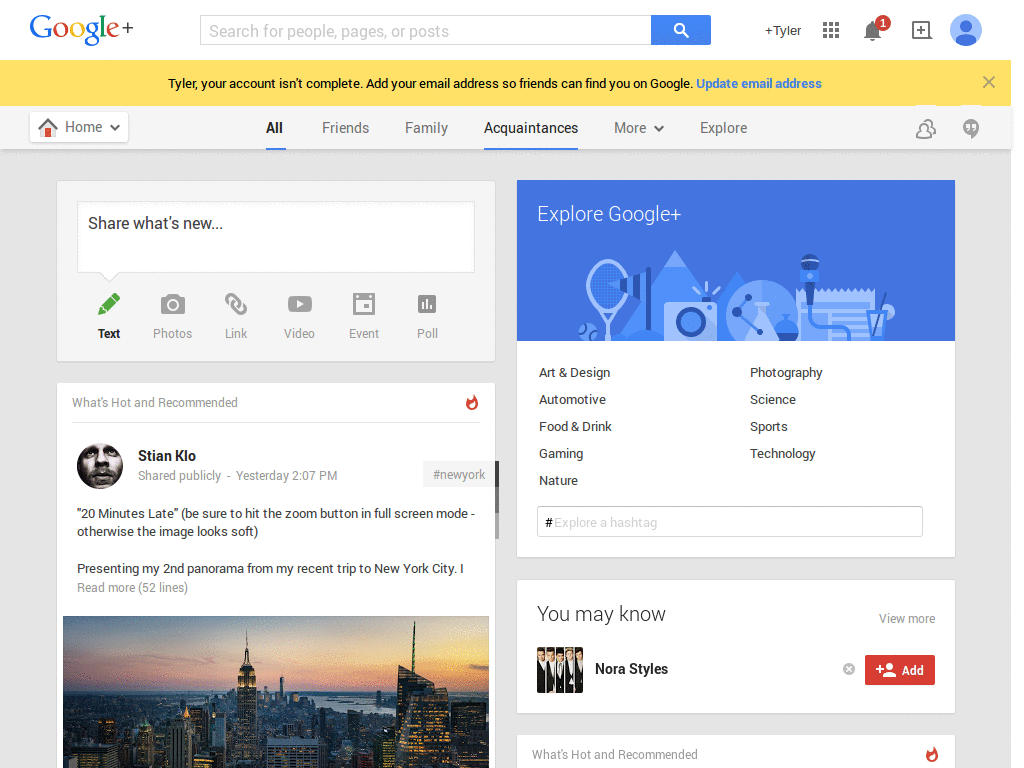Choose the Link attachment icon
The image size is (1024, 768).
(236, 305)
